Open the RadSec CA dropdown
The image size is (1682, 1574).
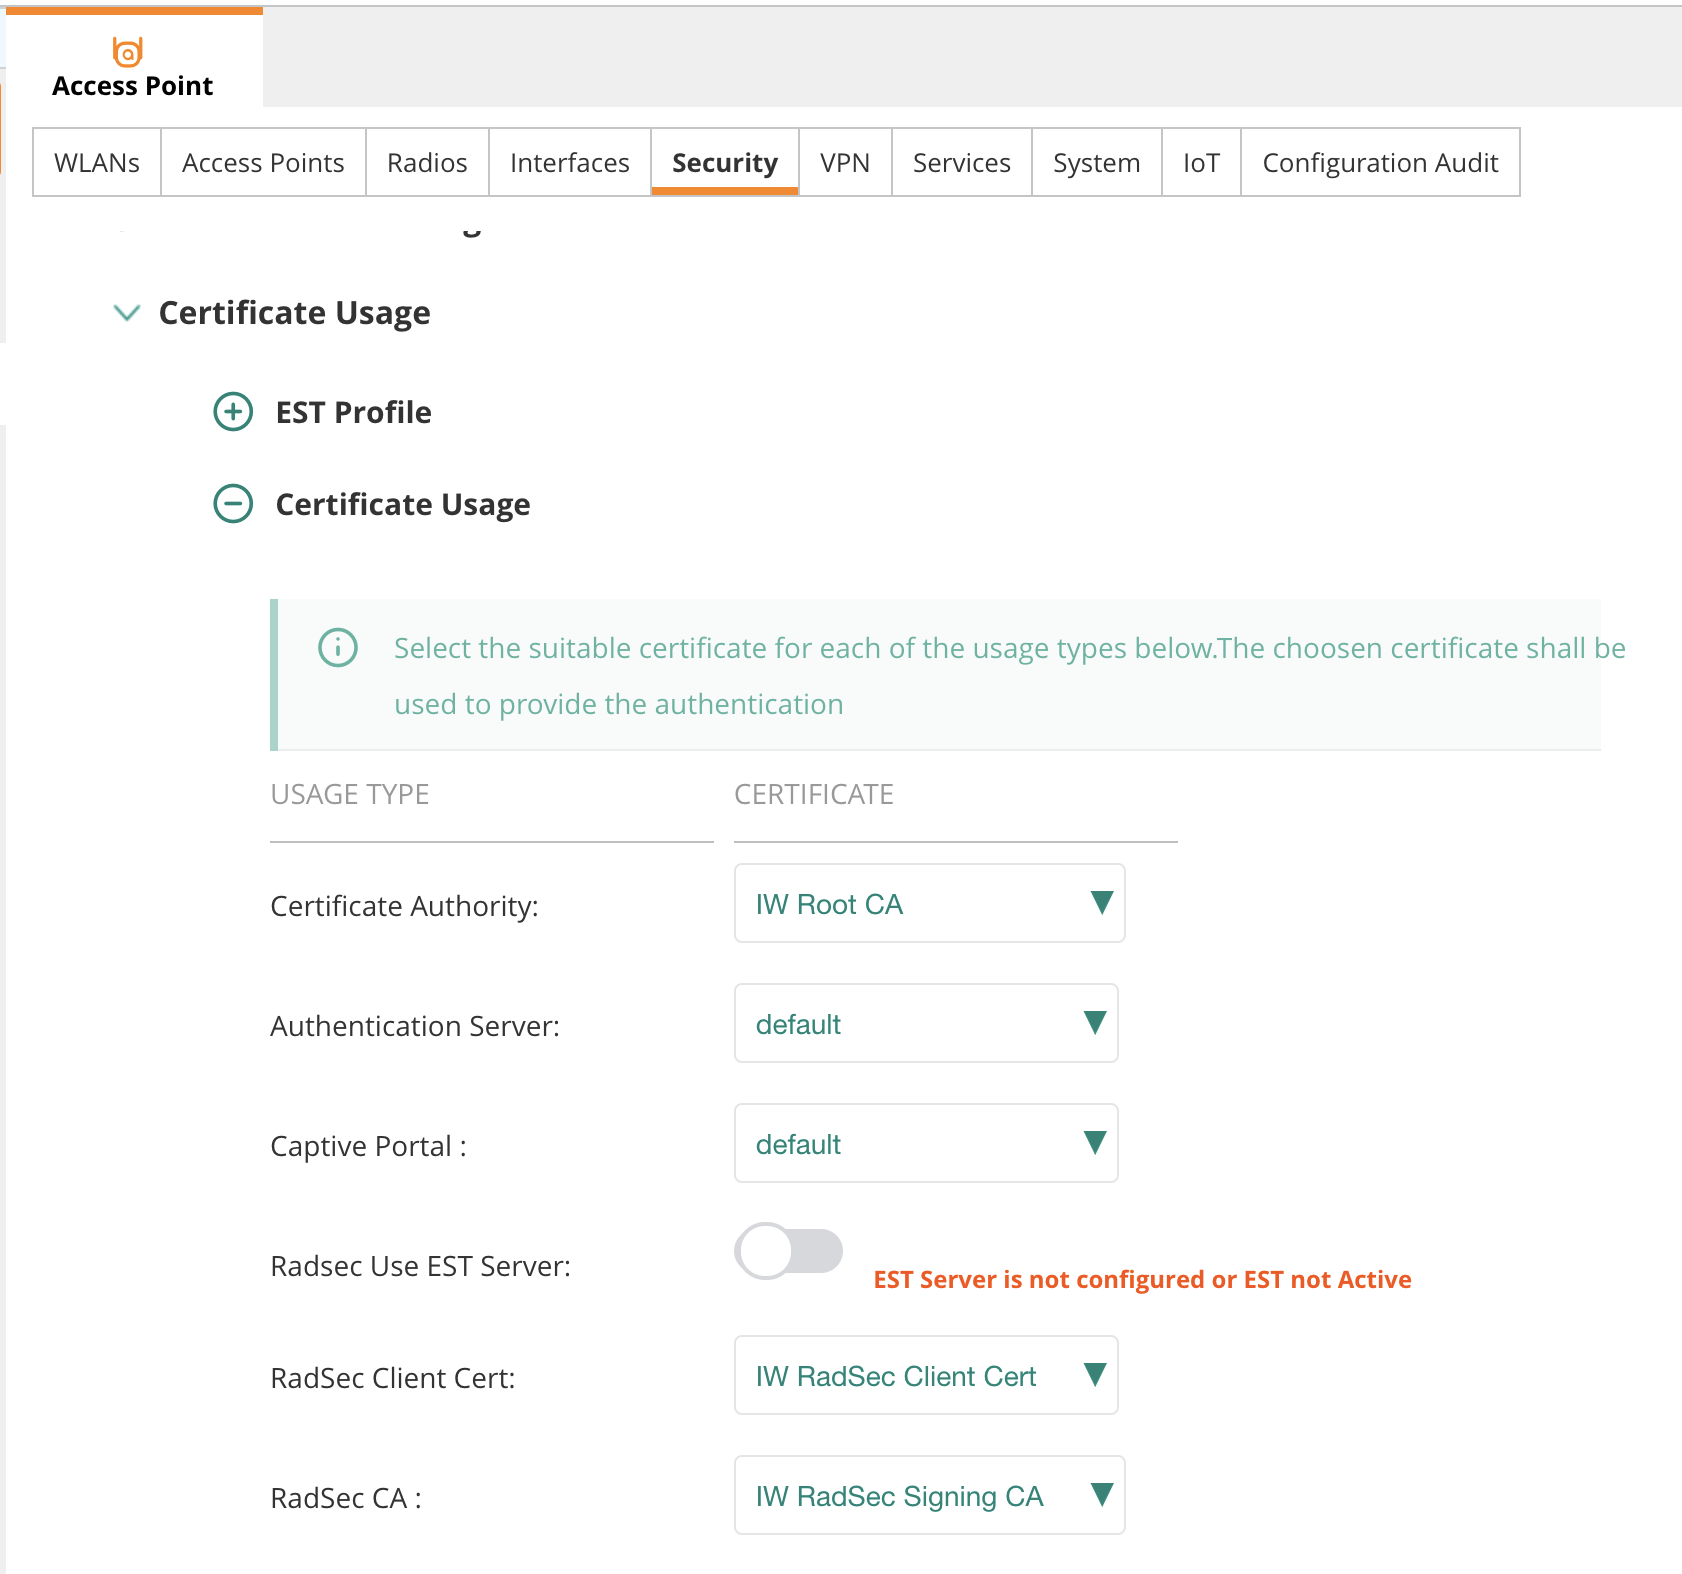pos(928,1495)
